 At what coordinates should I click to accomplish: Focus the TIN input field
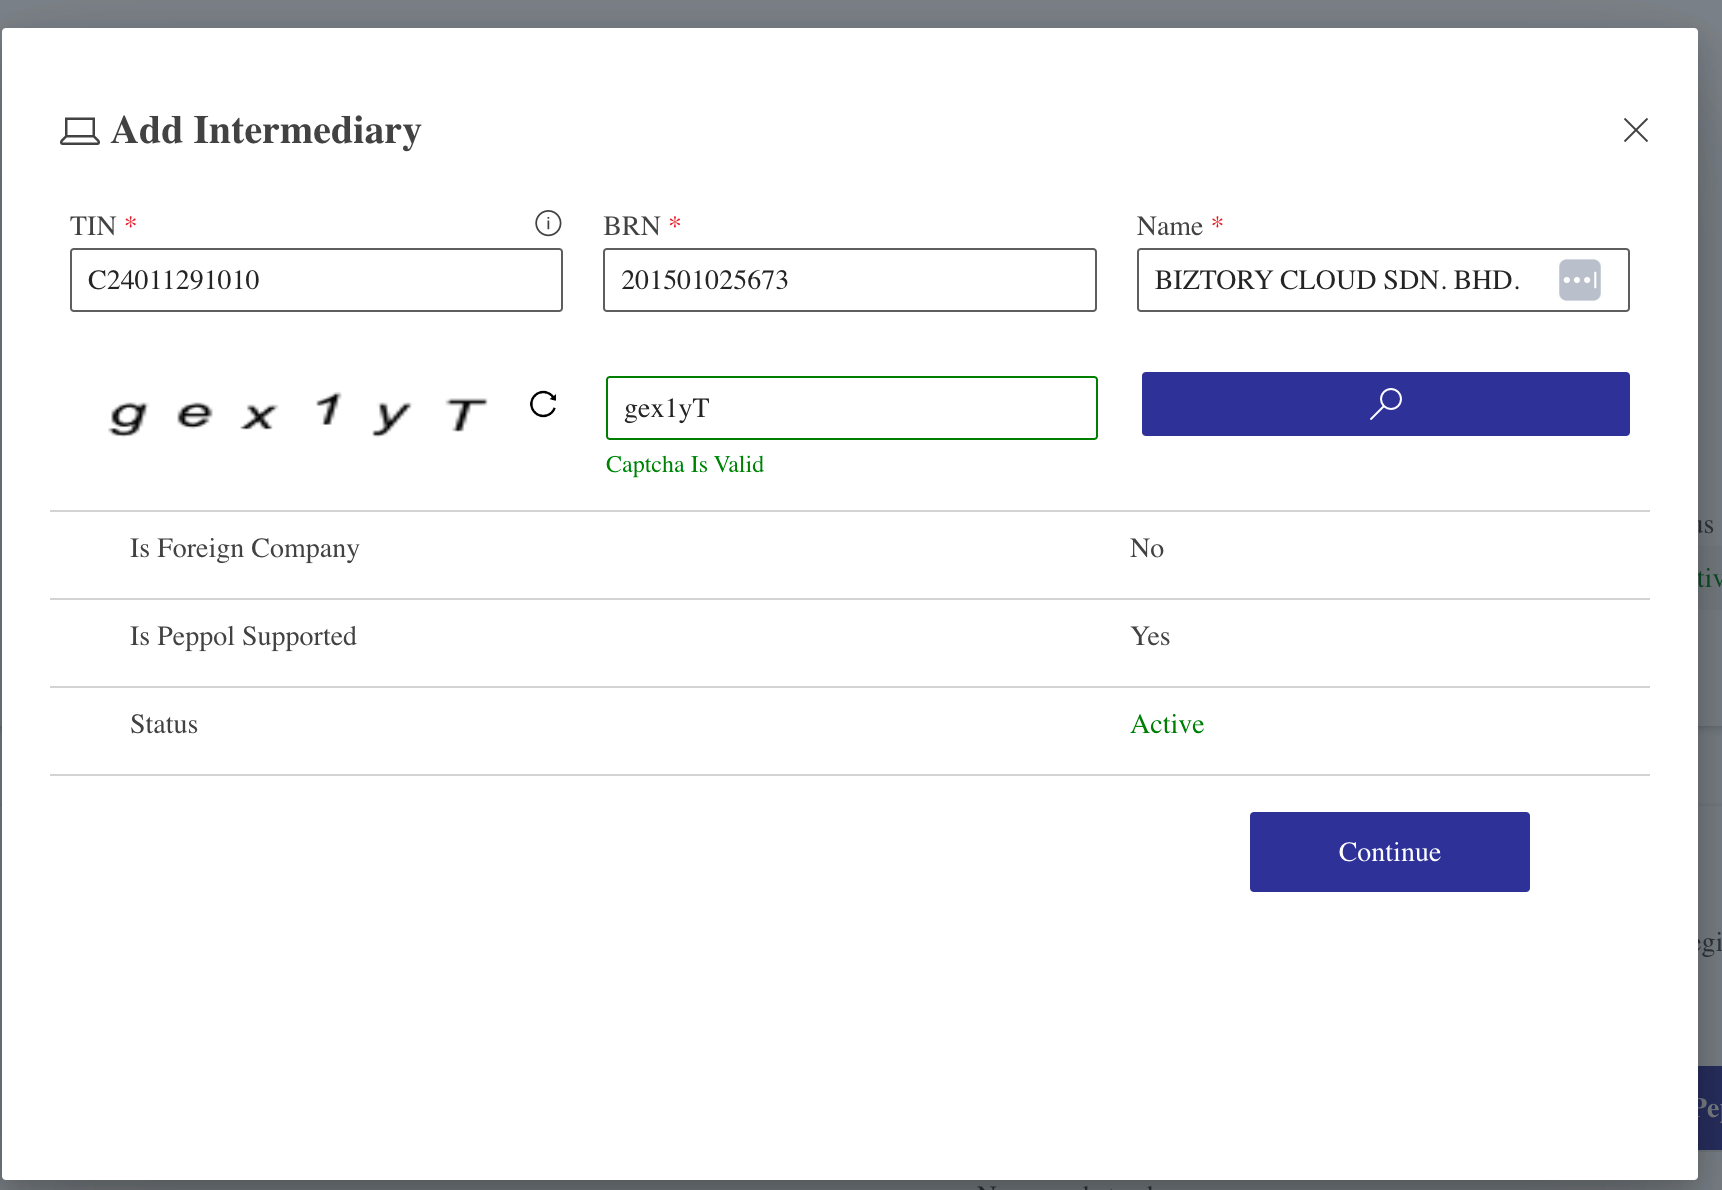point(316,280)
